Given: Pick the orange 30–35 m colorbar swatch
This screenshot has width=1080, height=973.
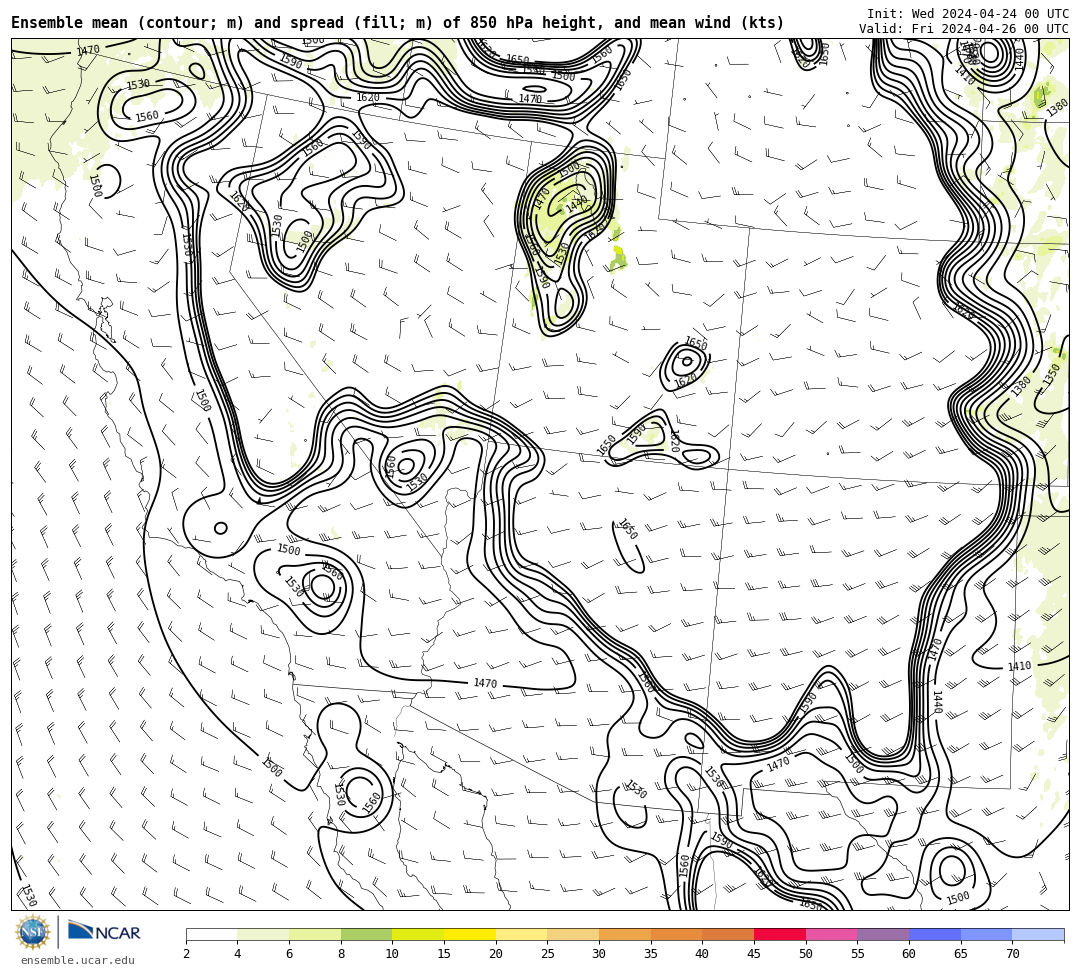Looking at the screenshot, I should point(625,934).
